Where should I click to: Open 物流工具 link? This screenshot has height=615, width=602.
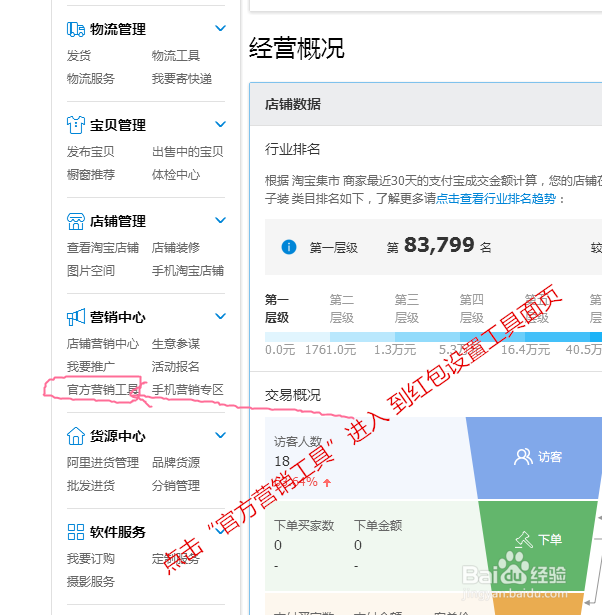(x=176, y=56)
